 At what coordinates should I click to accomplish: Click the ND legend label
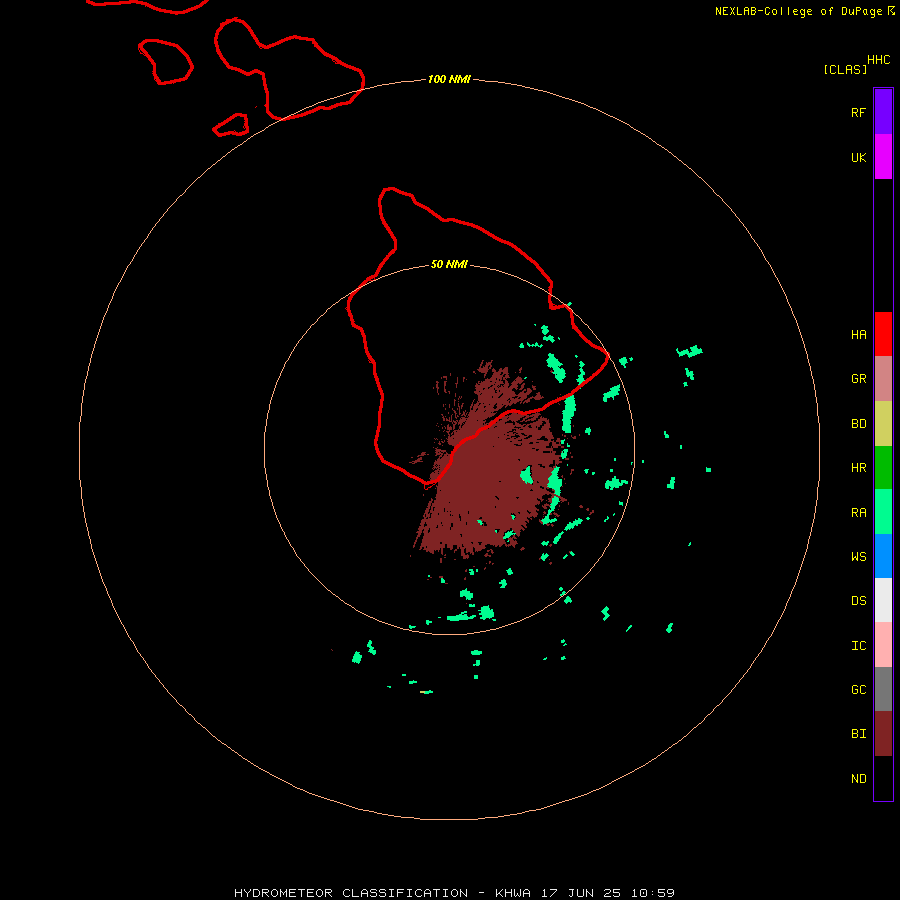click(x=858, y=779)
